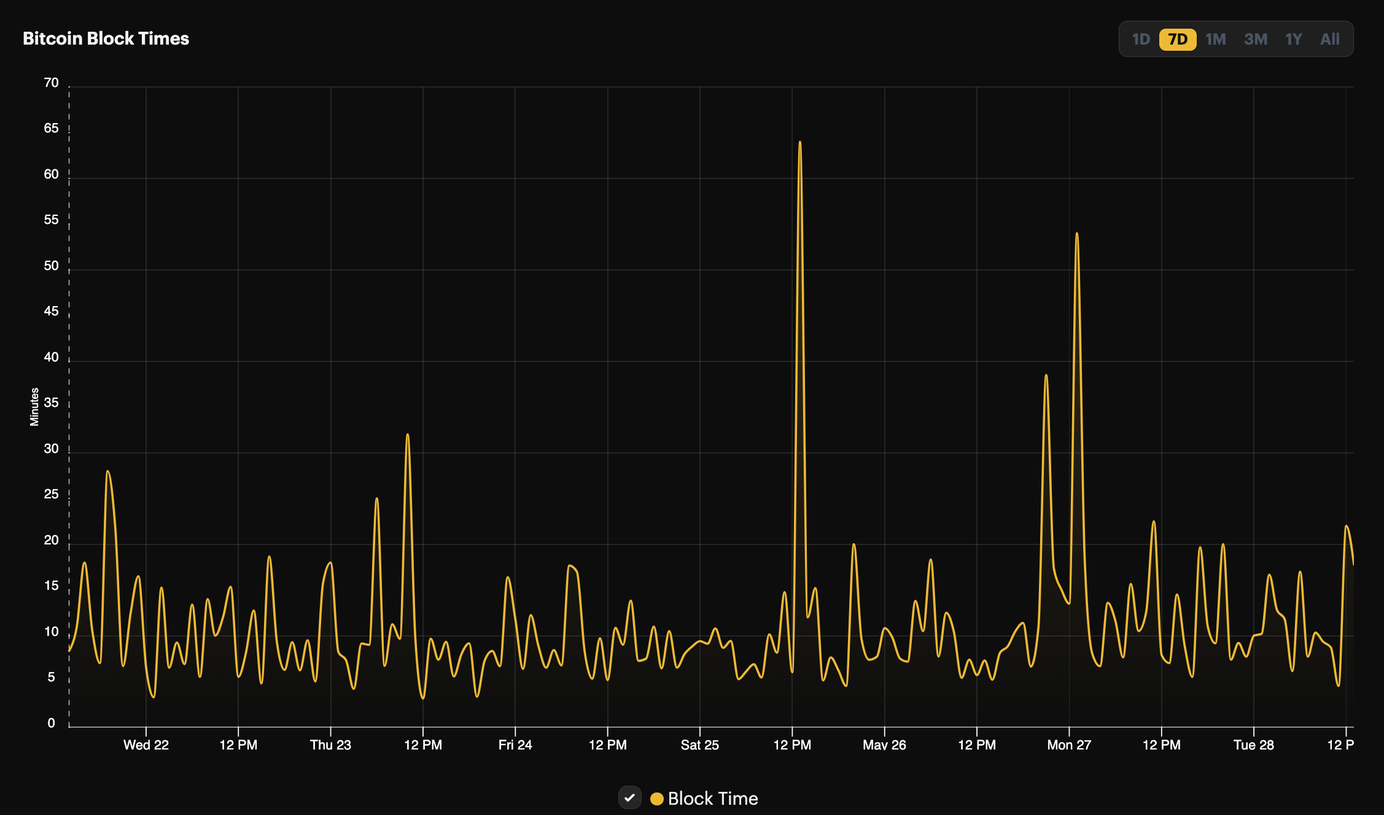Screen dimensions: 1384x815
Task: Click the 15 y-axis tick label
Action: tap(51, 586)
